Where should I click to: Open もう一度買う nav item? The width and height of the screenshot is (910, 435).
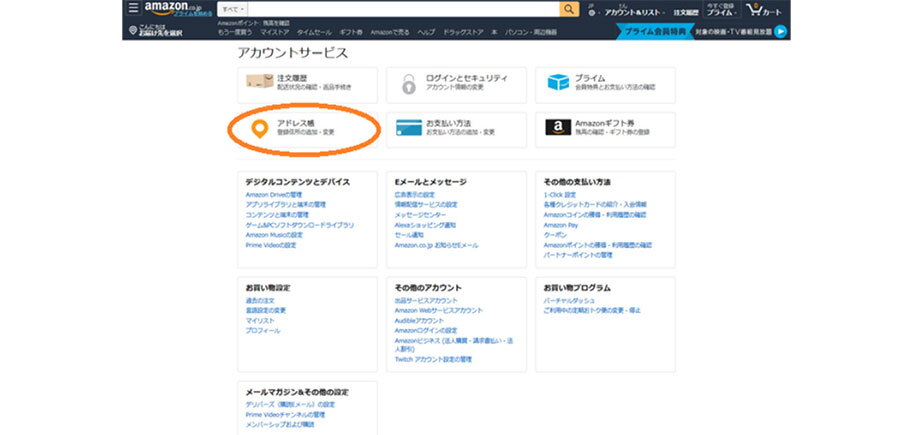tap(235, 32)
